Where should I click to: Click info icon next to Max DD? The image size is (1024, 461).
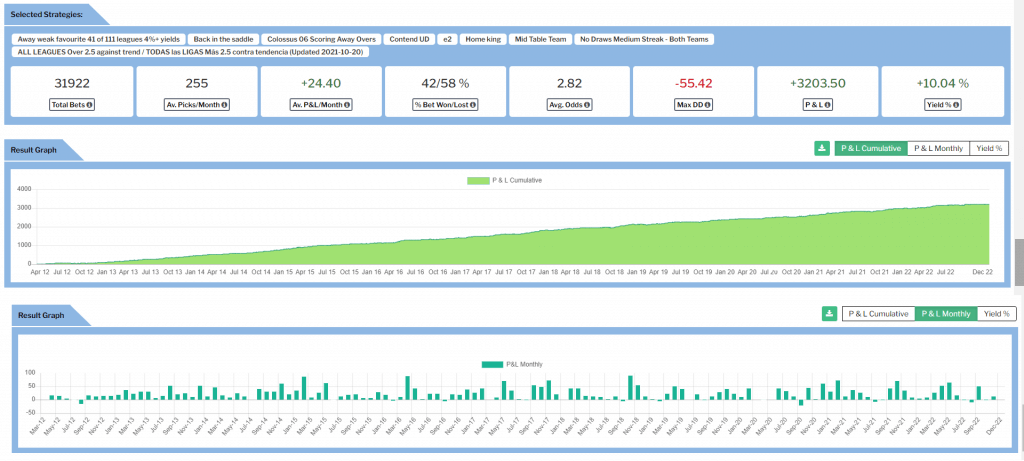pyautogui.click(x=713, y=105)
